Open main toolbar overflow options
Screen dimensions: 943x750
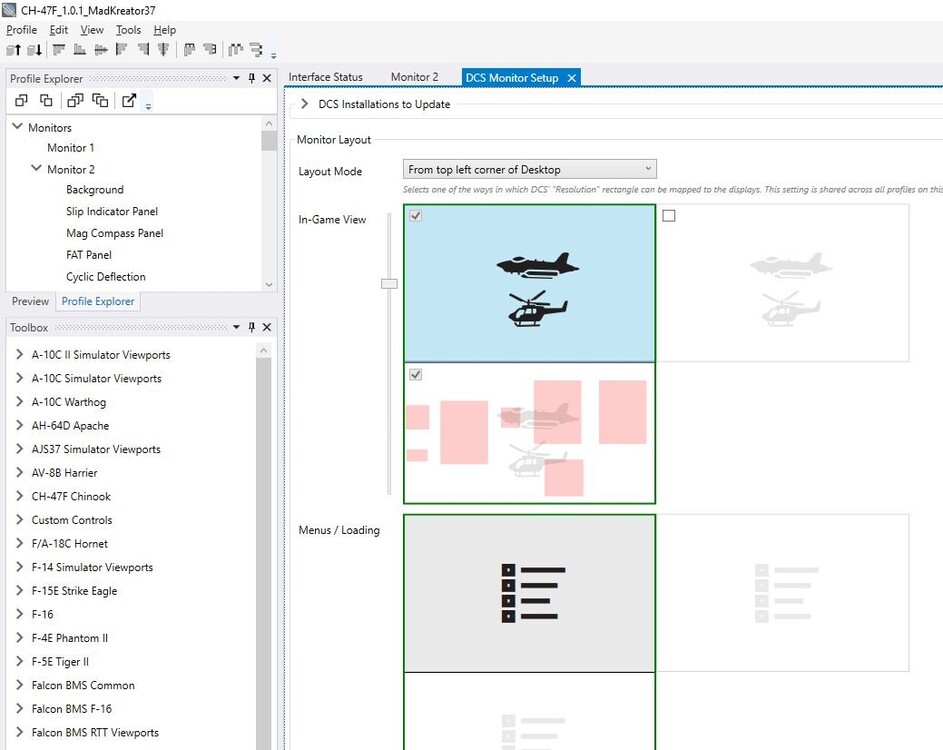click(274, 55)
